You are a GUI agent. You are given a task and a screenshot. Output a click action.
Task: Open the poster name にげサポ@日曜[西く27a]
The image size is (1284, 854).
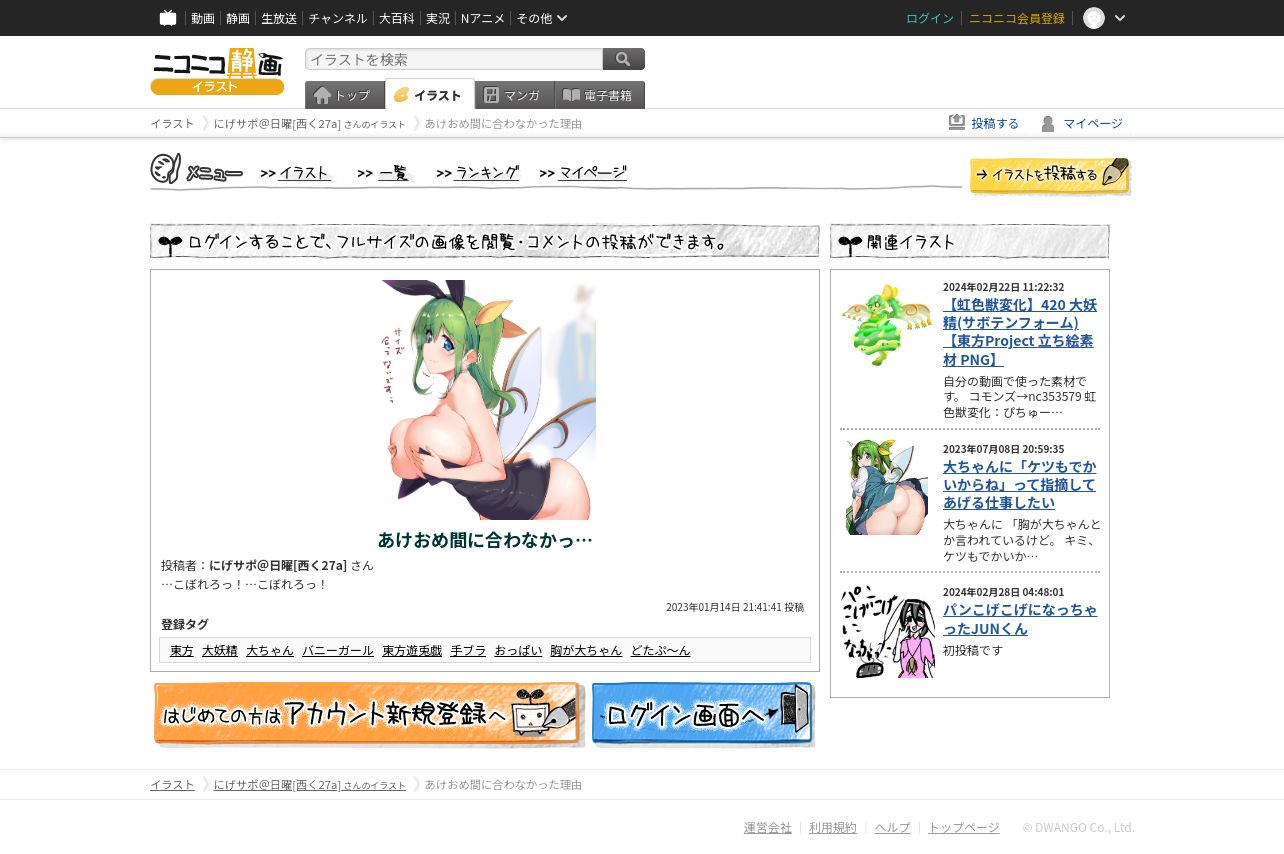coord(278,565)
